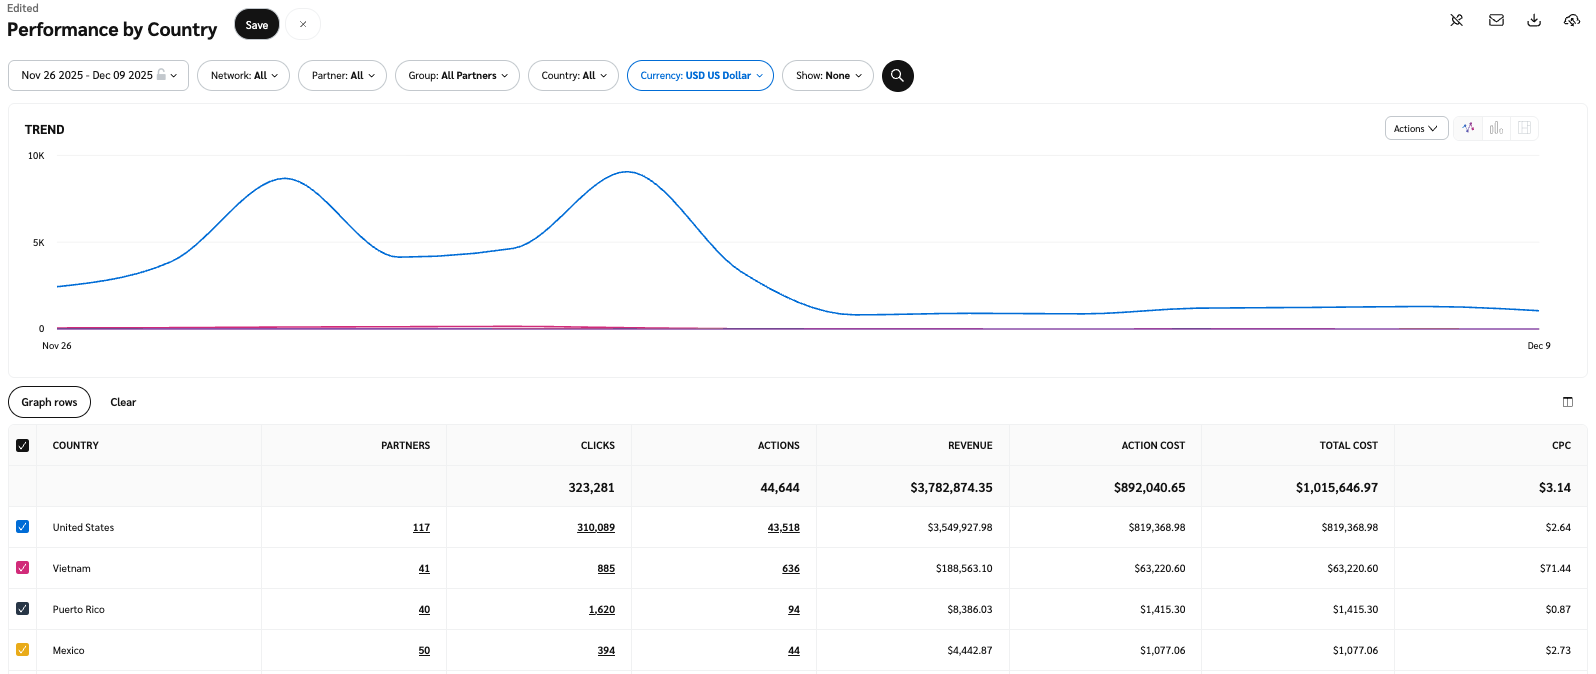Open the date range dropdown
The height and width of the screenshot is (674, 1596).
point(98,76)
